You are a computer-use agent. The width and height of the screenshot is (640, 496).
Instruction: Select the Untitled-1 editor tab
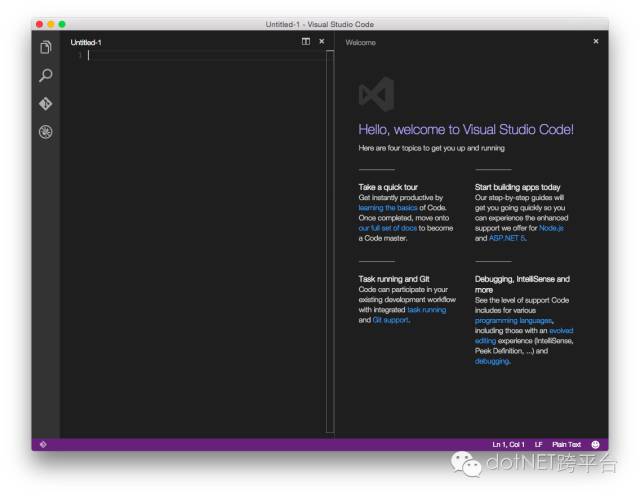86,42
